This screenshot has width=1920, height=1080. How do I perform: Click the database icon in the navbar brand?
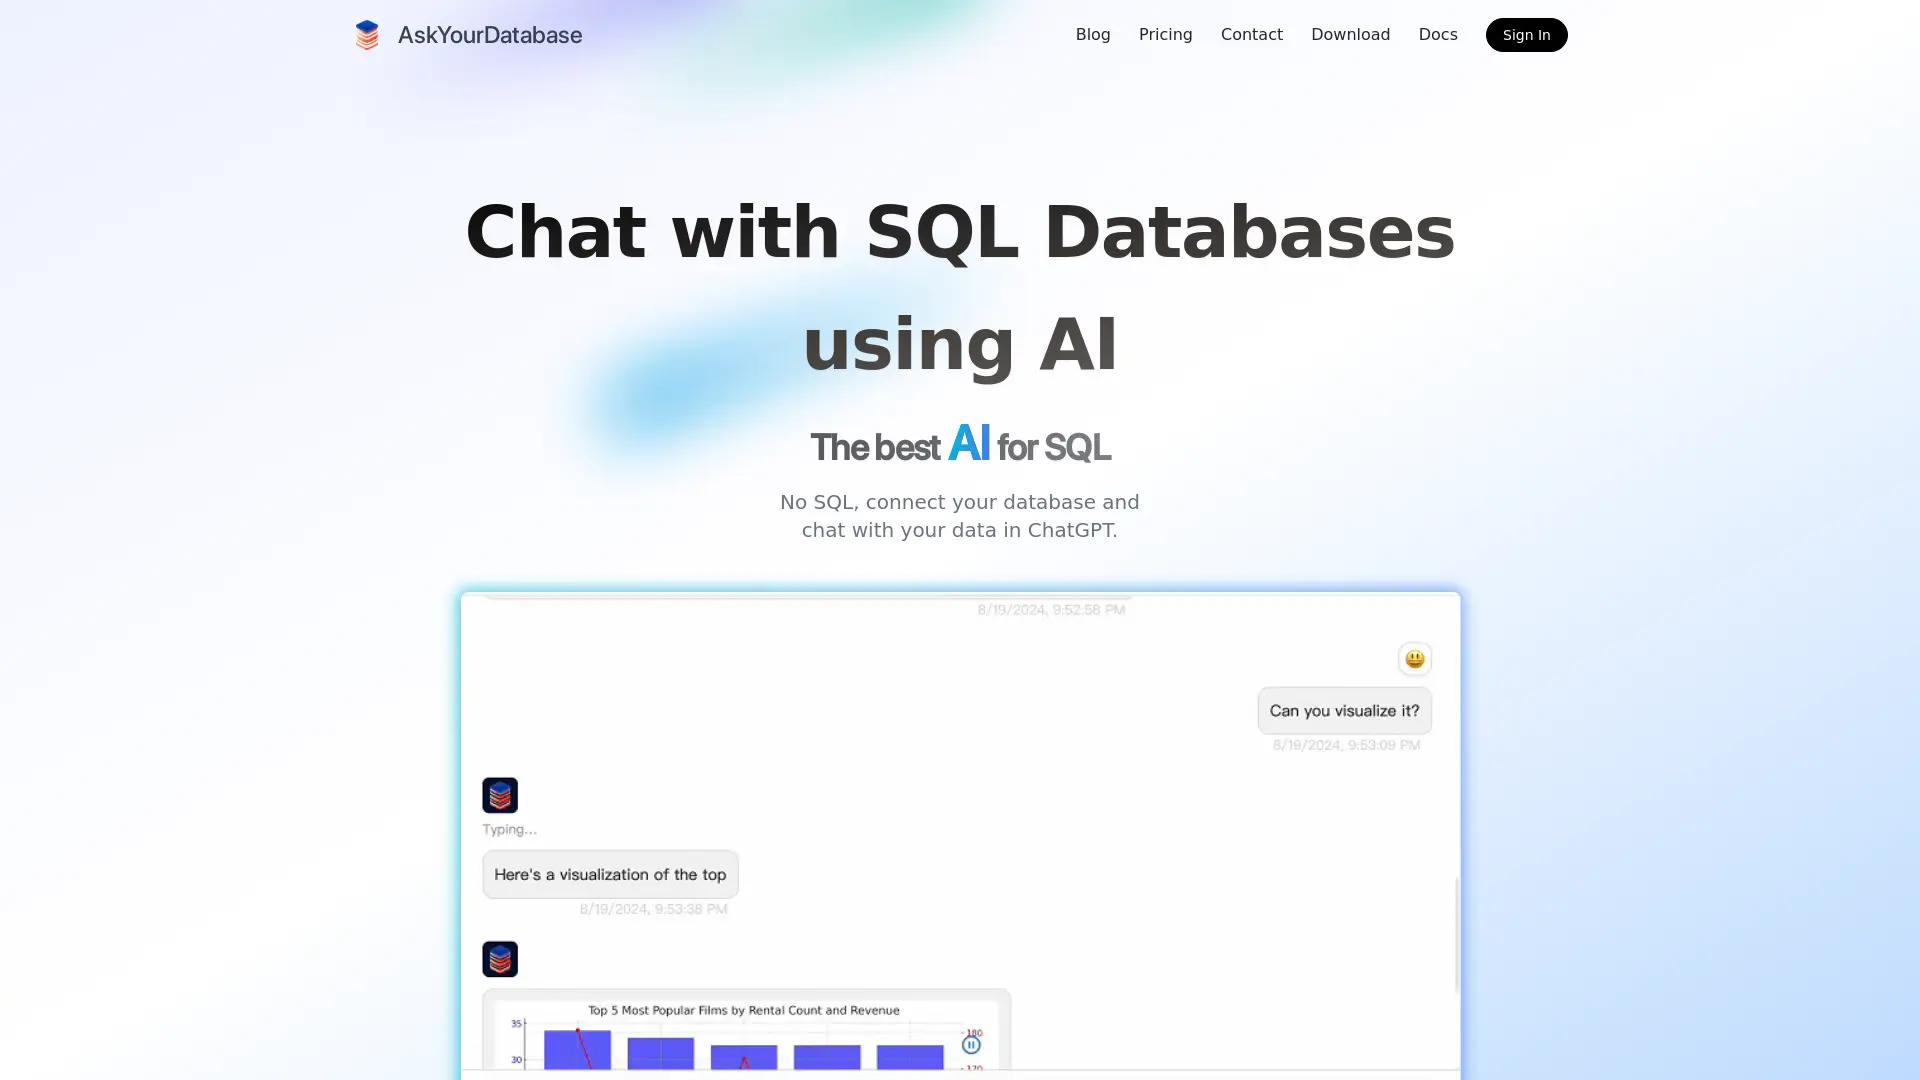coord(367,34)
